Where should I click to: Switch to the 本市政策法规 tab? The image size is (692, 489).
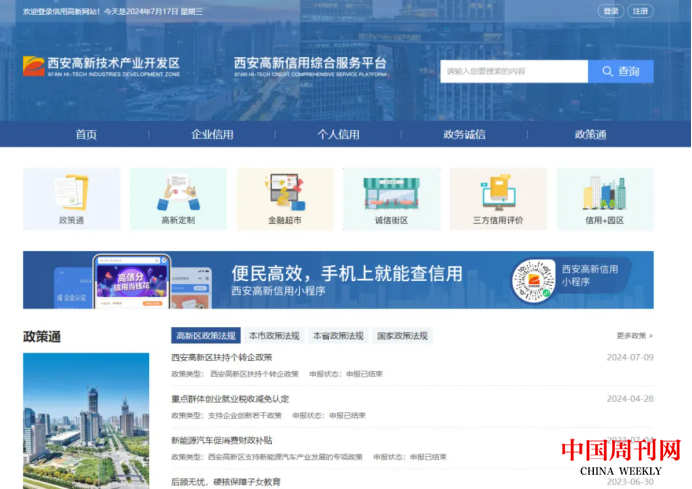(273, 336)
